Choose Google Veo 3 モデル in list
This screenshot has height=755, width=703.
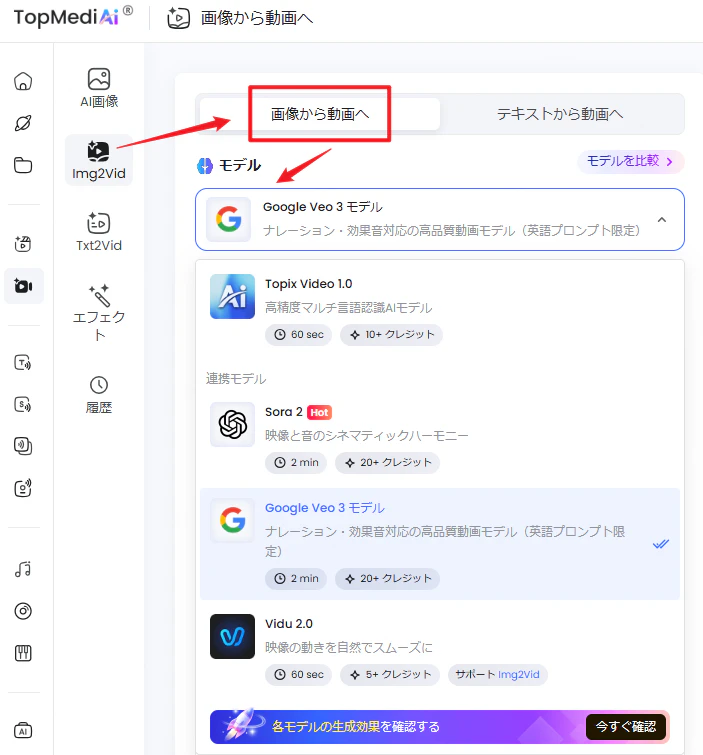440,544
